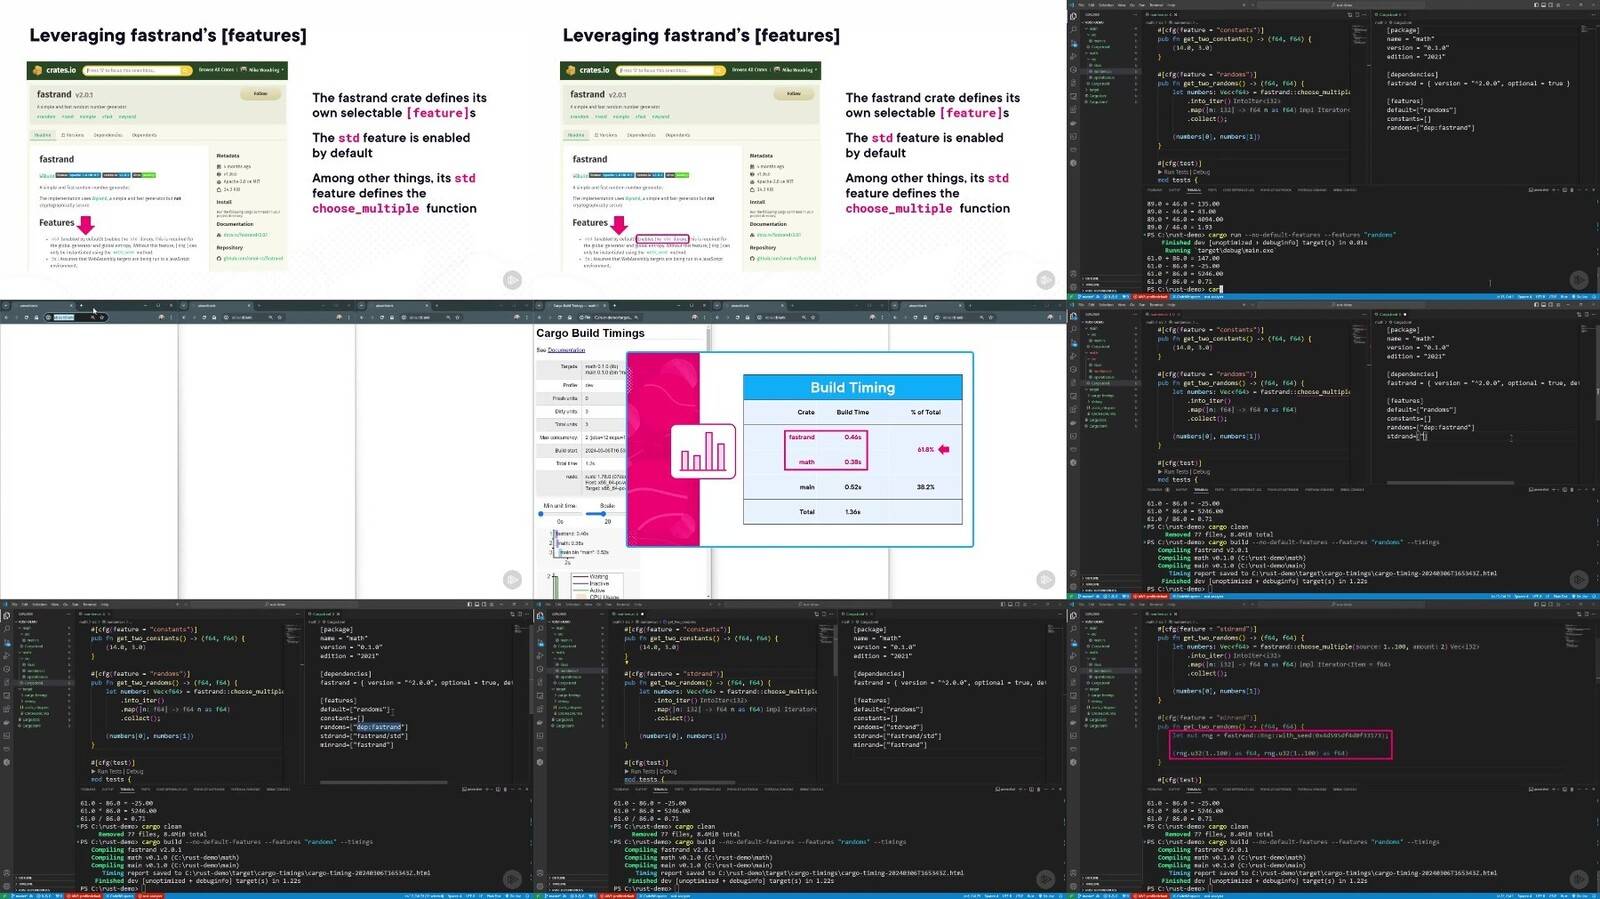1600x899 pixels.
Task: Open Explorer icon in pink-boxed rng code frame
Action: coord(1073,615)
